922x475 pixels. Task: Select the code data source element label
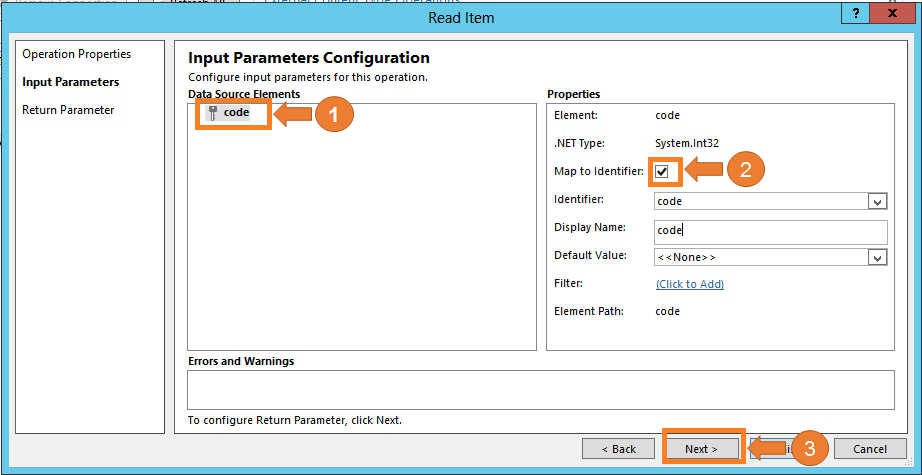[x=237, y=113]
